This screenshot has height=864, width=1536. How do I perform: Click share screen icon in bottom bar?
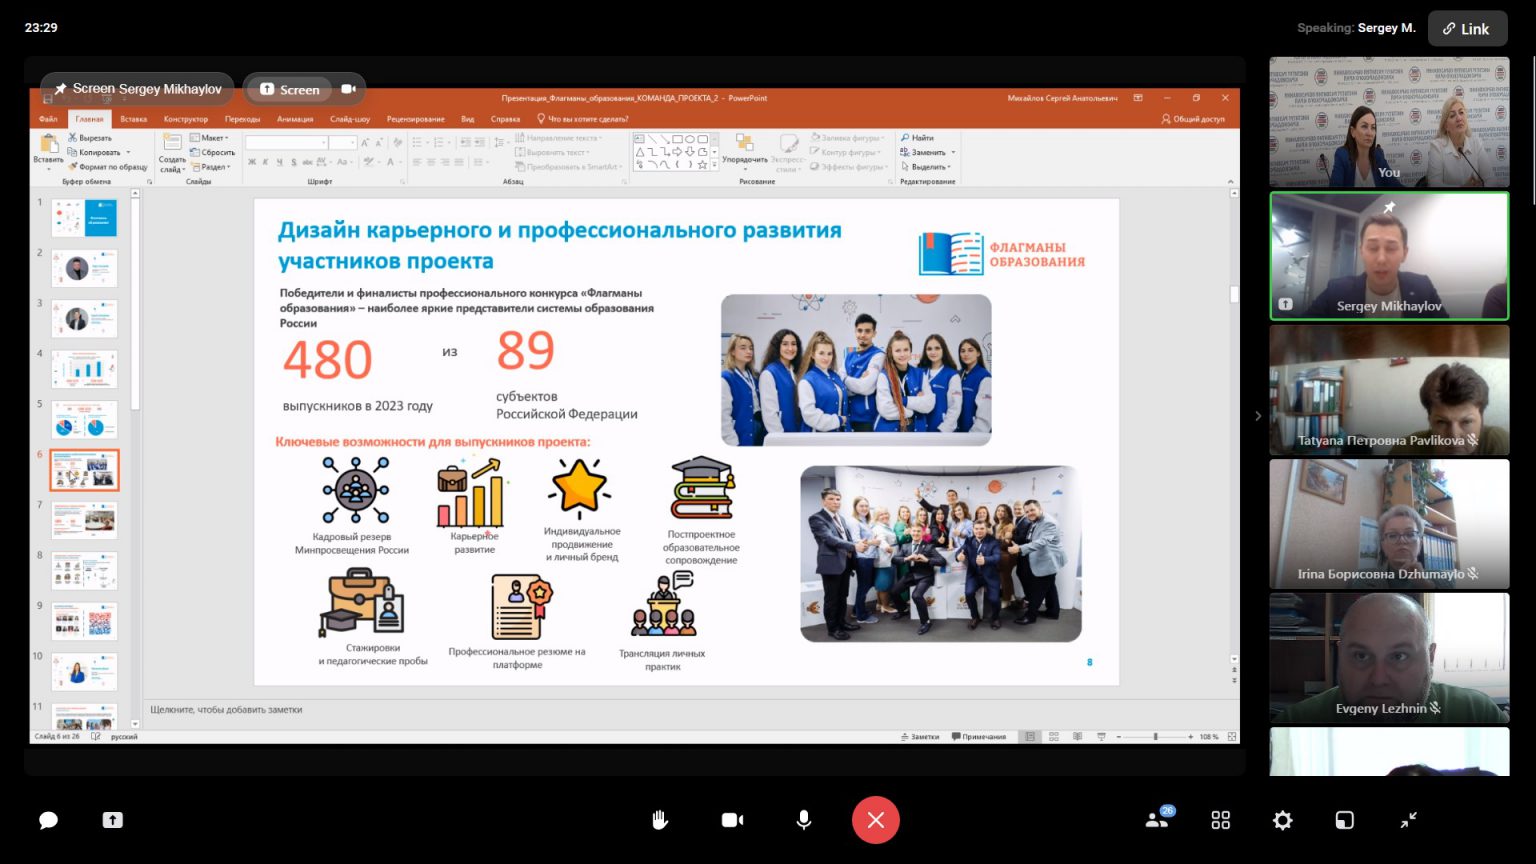pyautogui.click(x=112, y=820)
